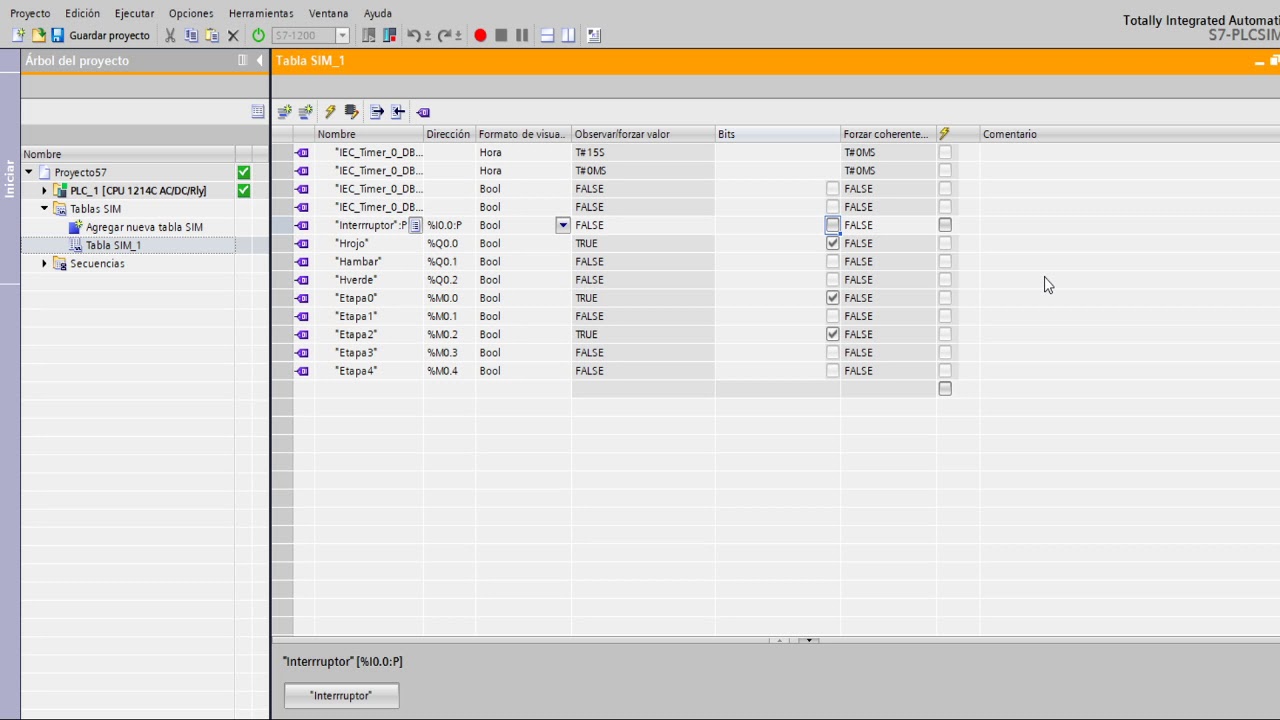Open the Ejecutar menu
The image size is (1280, 720).
point(134,13)
